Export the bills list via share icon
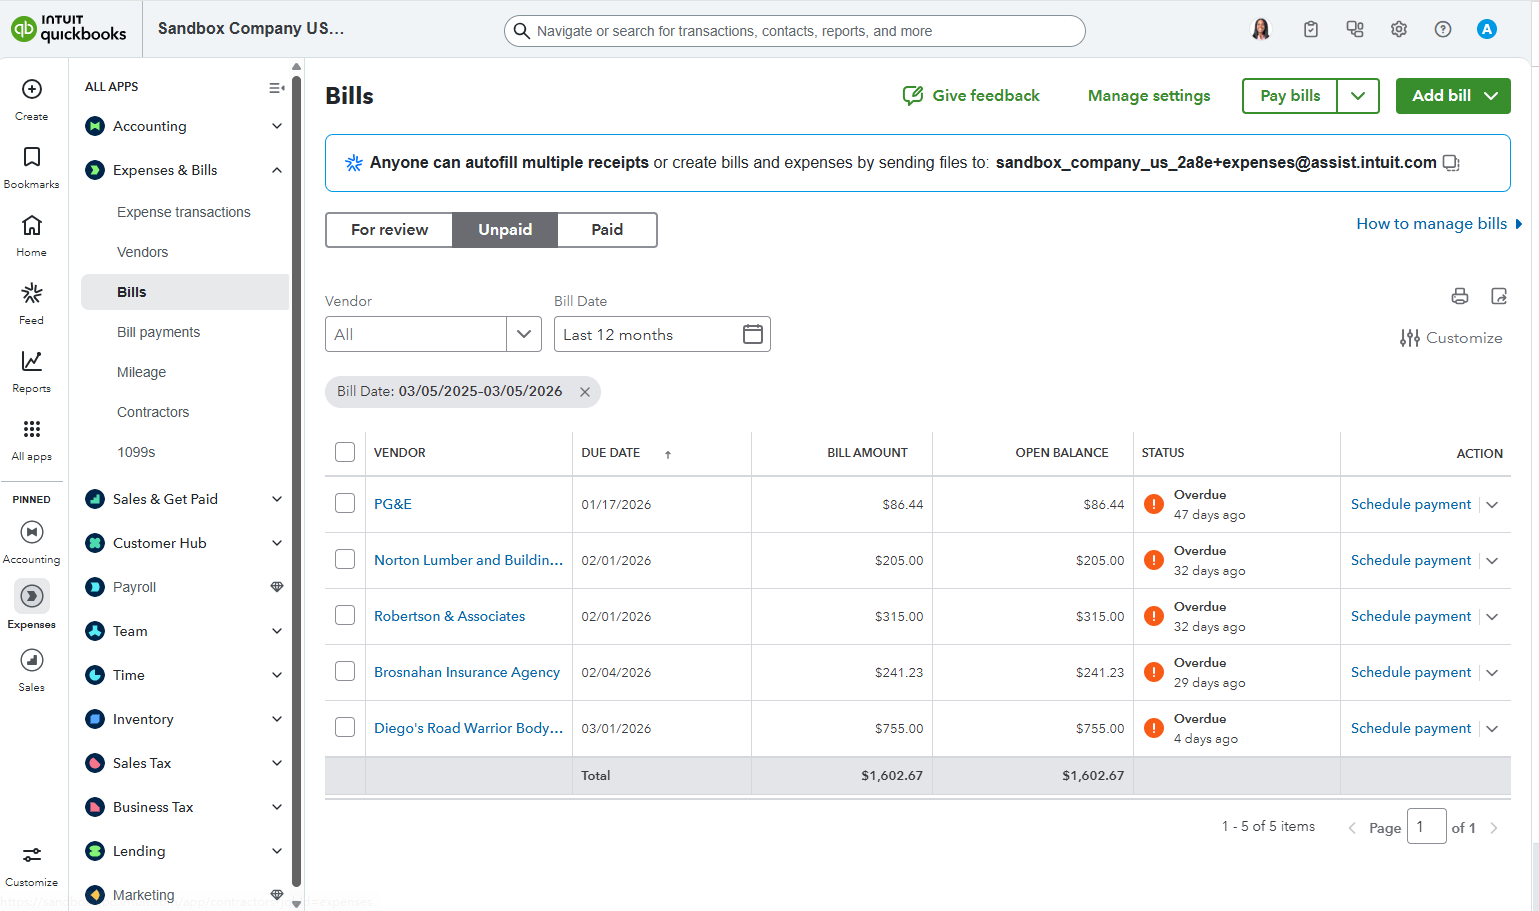 1499,296
